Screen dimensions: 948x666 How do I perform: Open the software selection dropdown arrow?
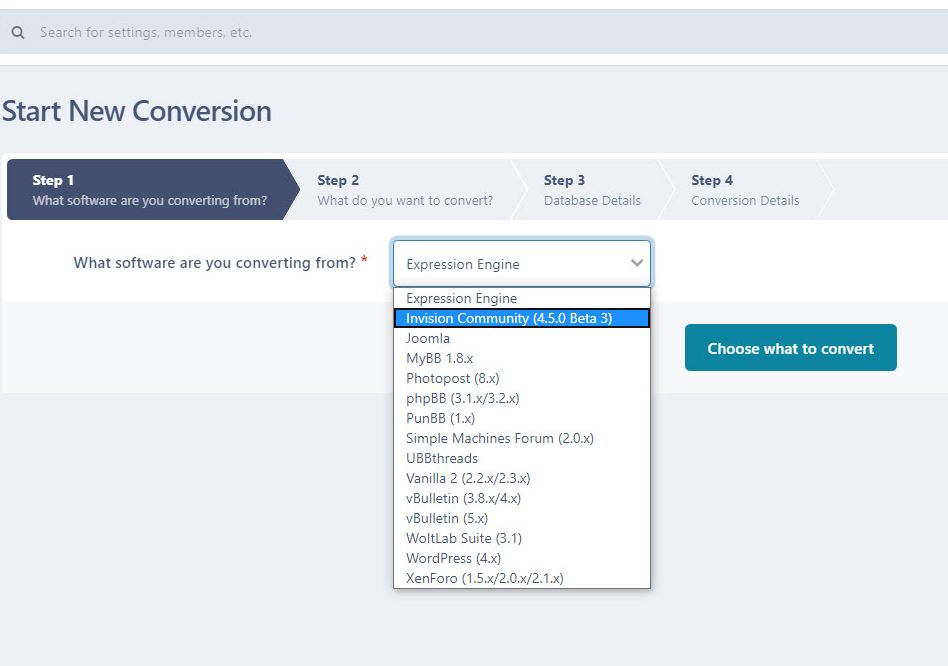pyautogui.click(x=637, y=263)
